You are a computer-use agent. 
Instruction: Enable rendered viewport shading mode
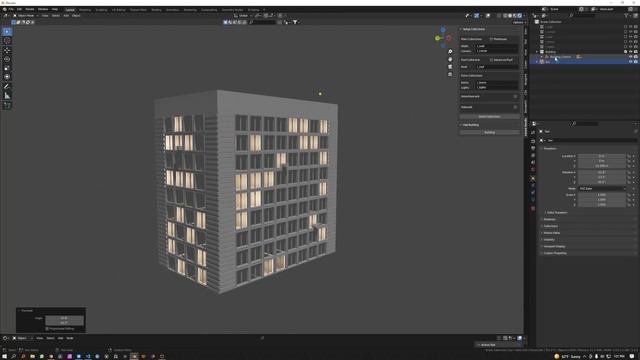[520, 16]
